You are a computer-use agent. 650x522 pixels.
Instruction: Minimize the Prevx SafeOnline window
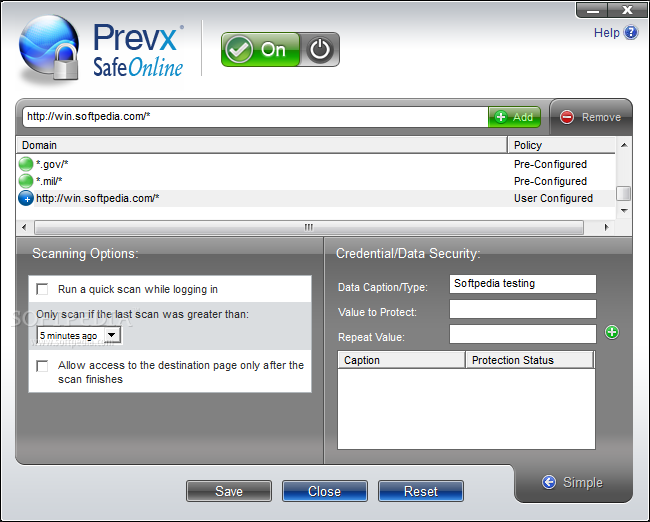(x=592, y=10)
